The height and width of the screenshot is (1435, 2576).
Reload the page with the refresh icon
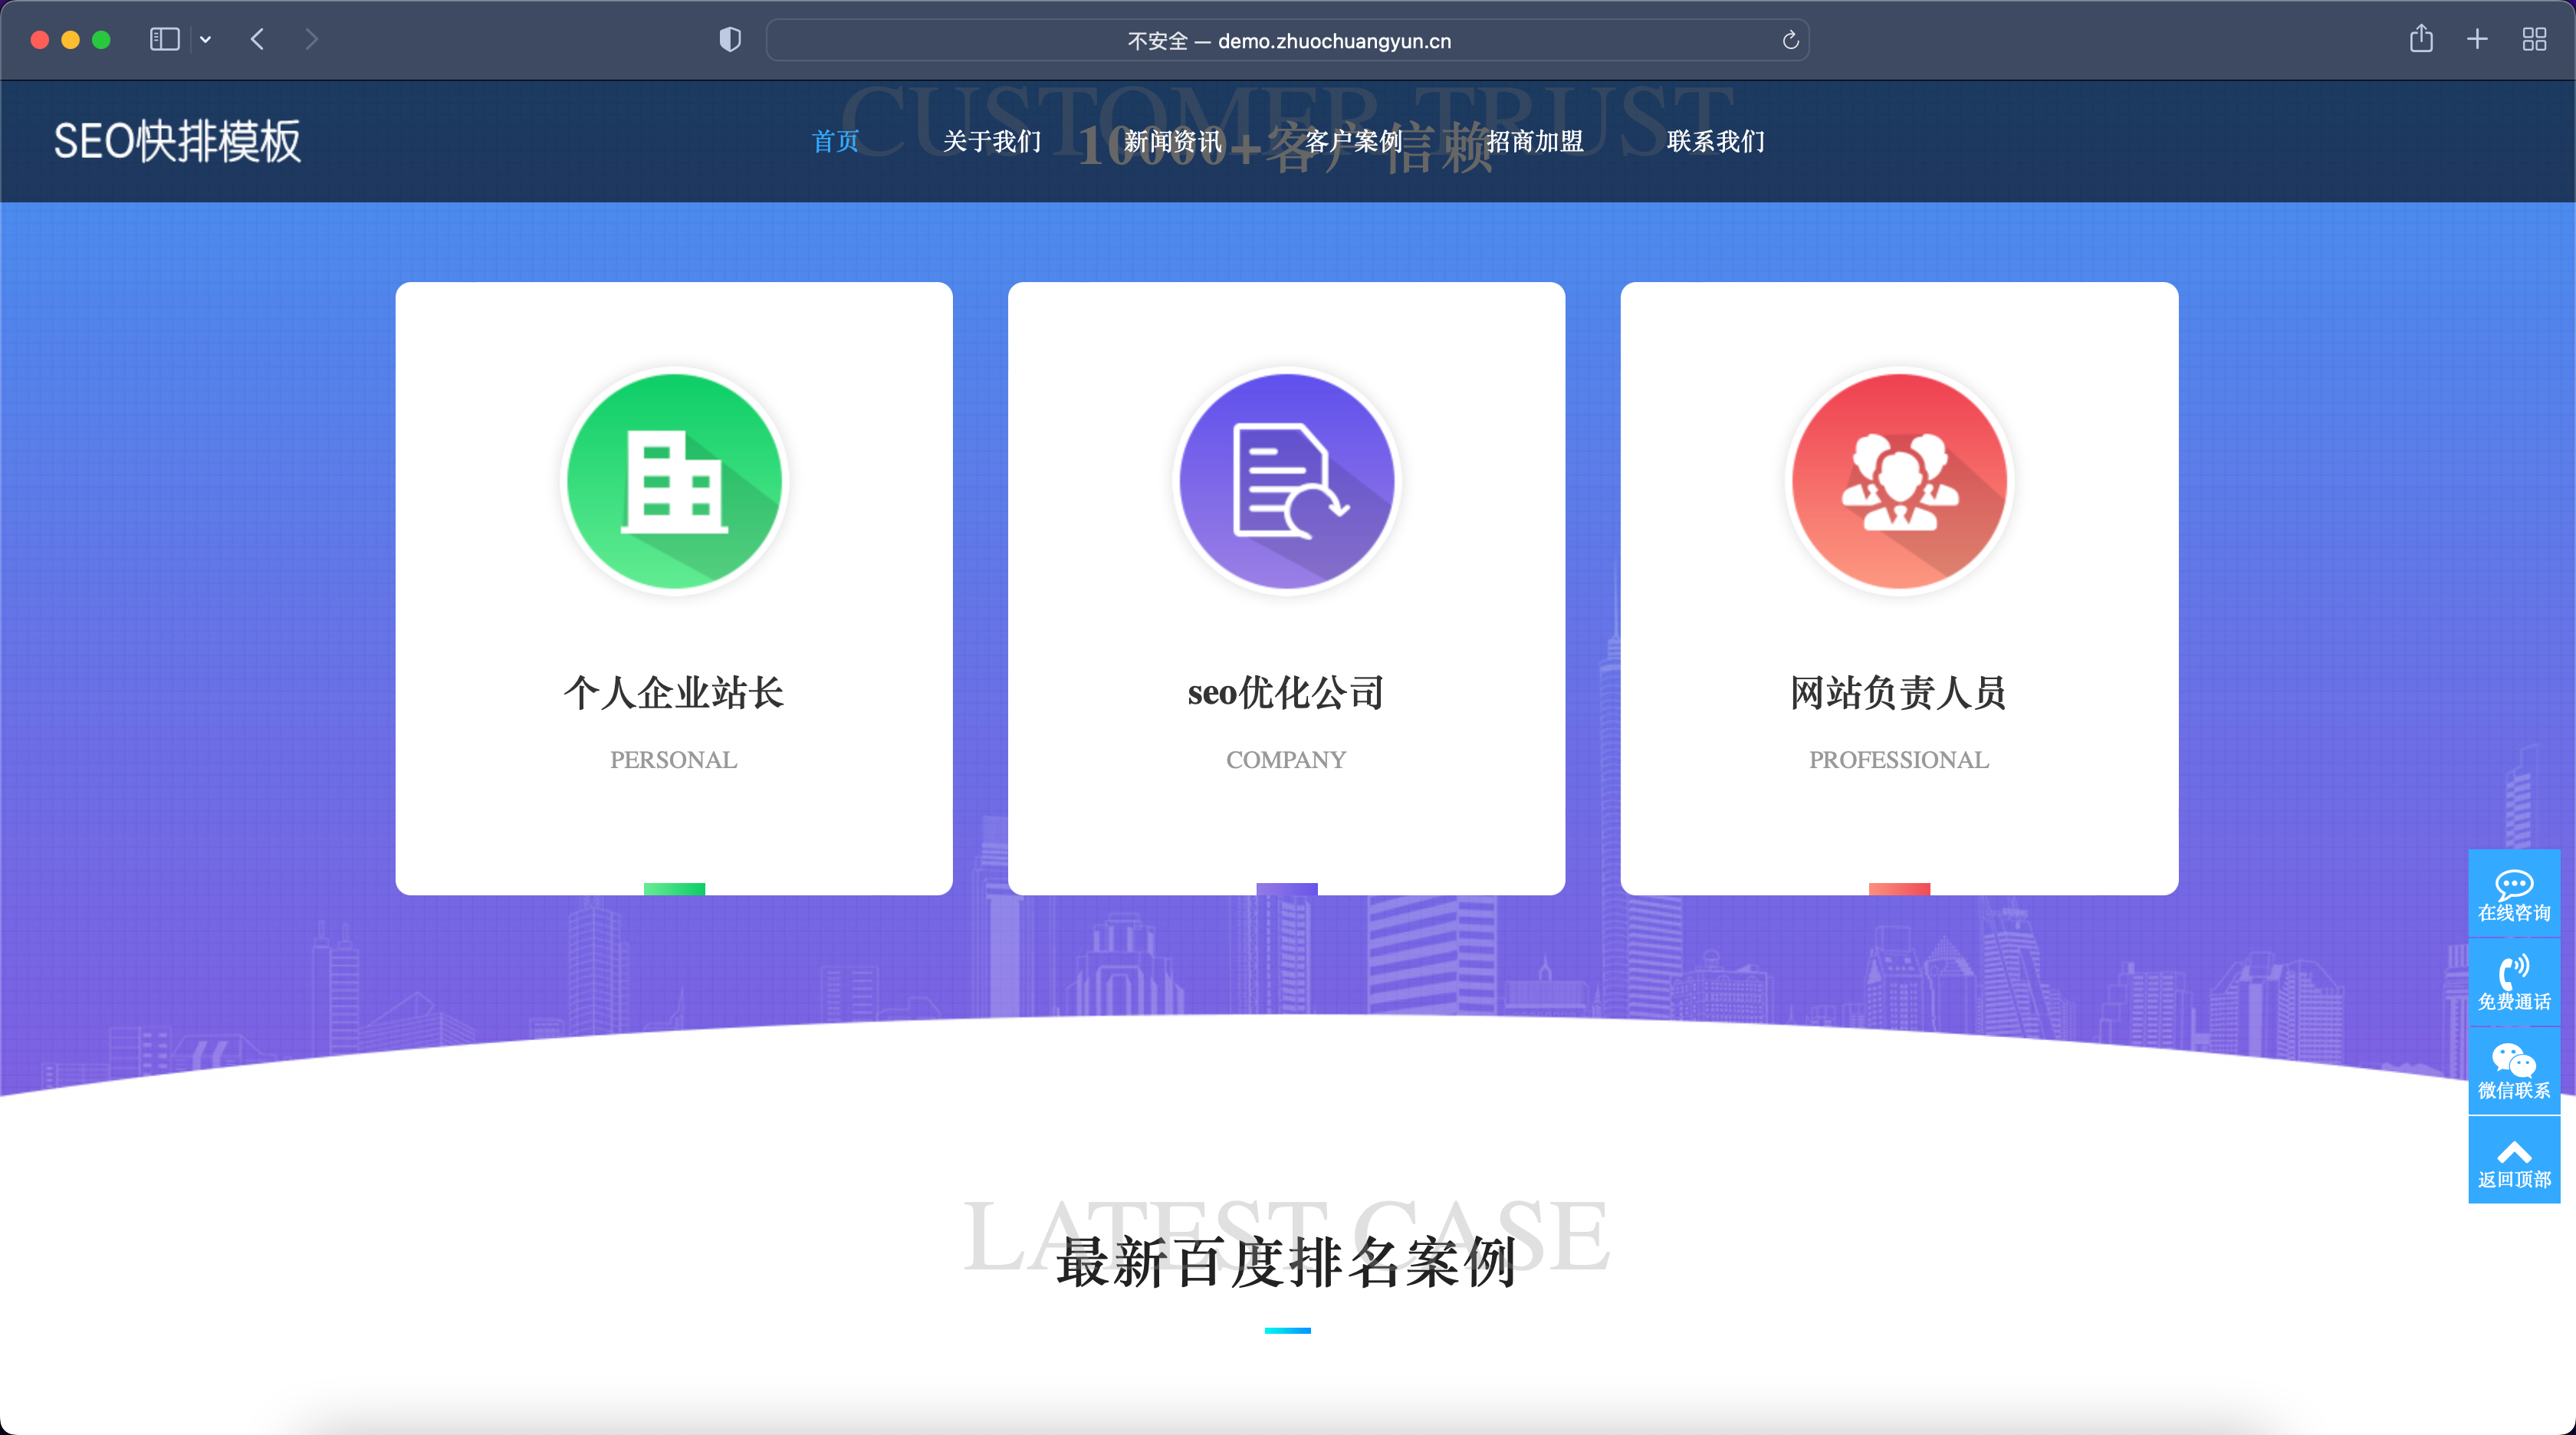pyautogui.click(x=1790, y=40)
